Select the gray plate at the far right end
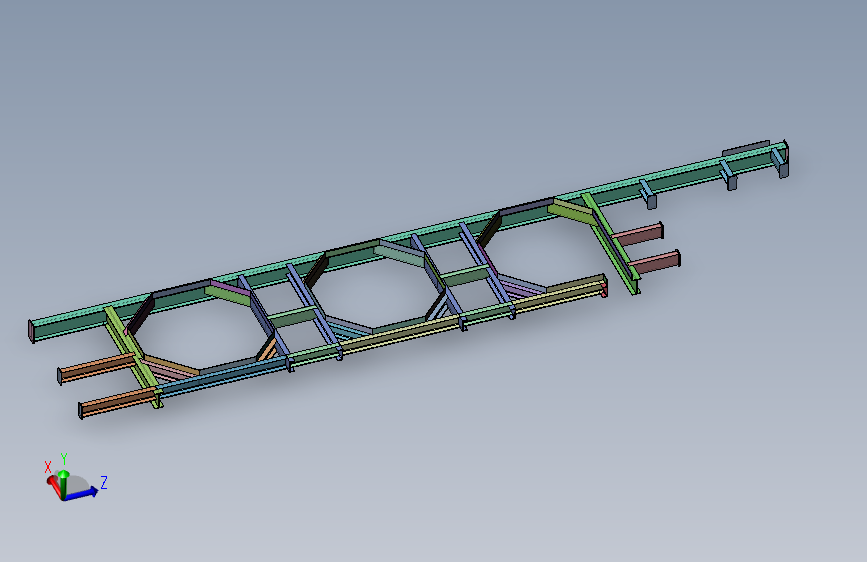This screenshot has width=867, height=562. click(x=745, y=148)
